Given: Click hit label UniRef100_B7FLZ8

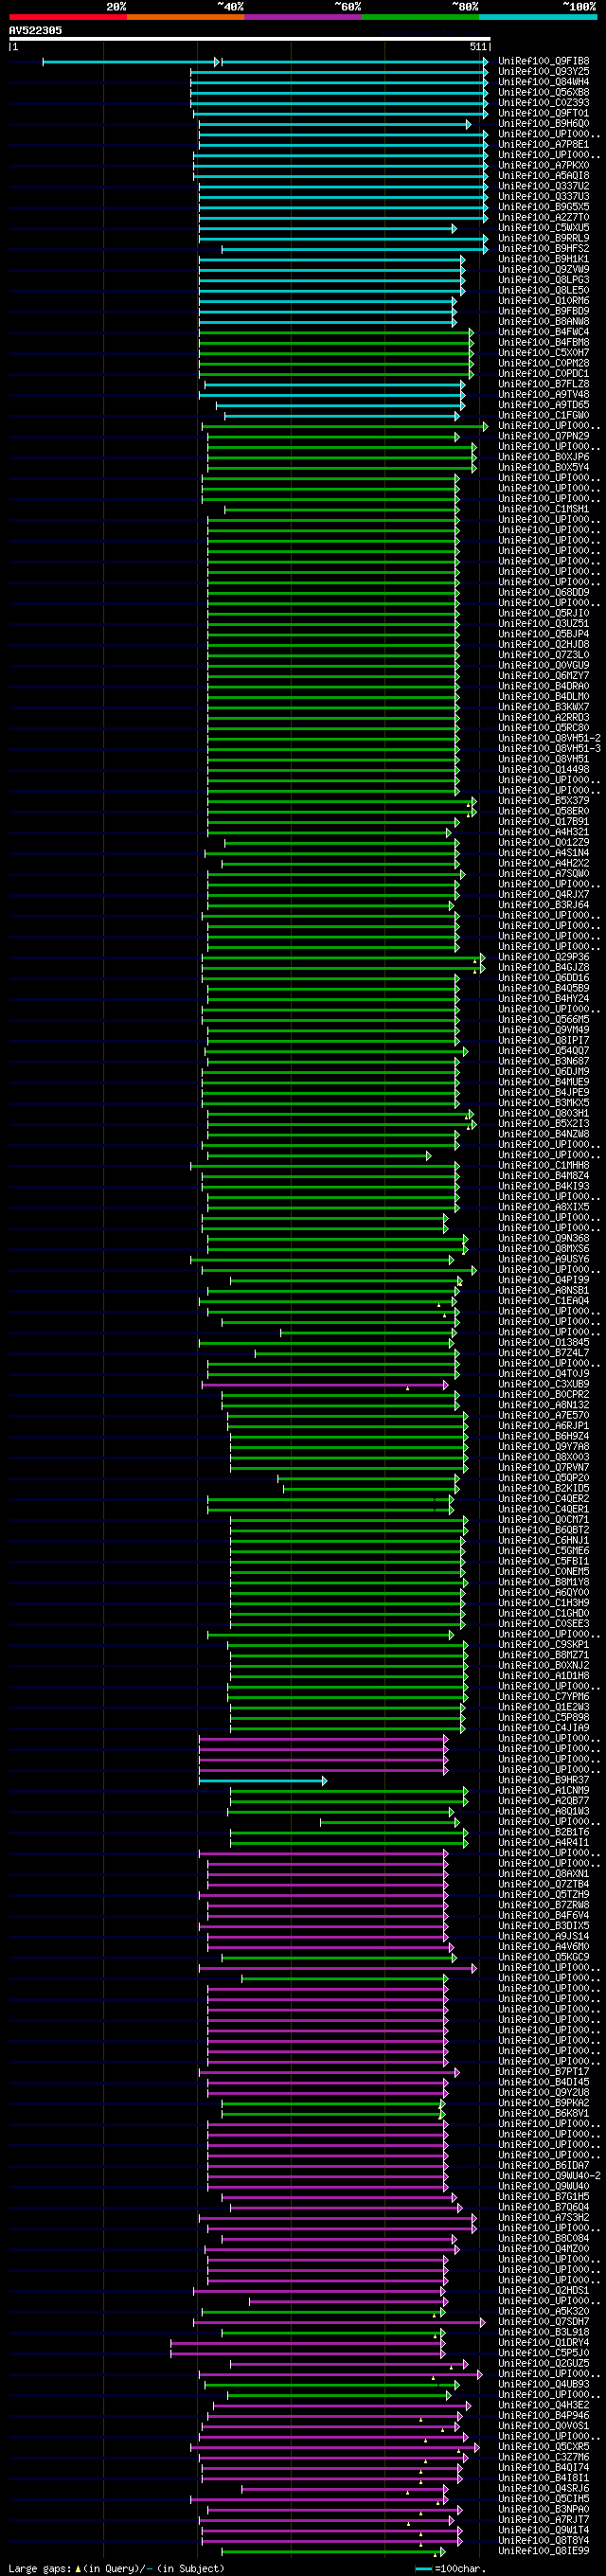Looking at the screenshot, I should click(x=544, y=384).
